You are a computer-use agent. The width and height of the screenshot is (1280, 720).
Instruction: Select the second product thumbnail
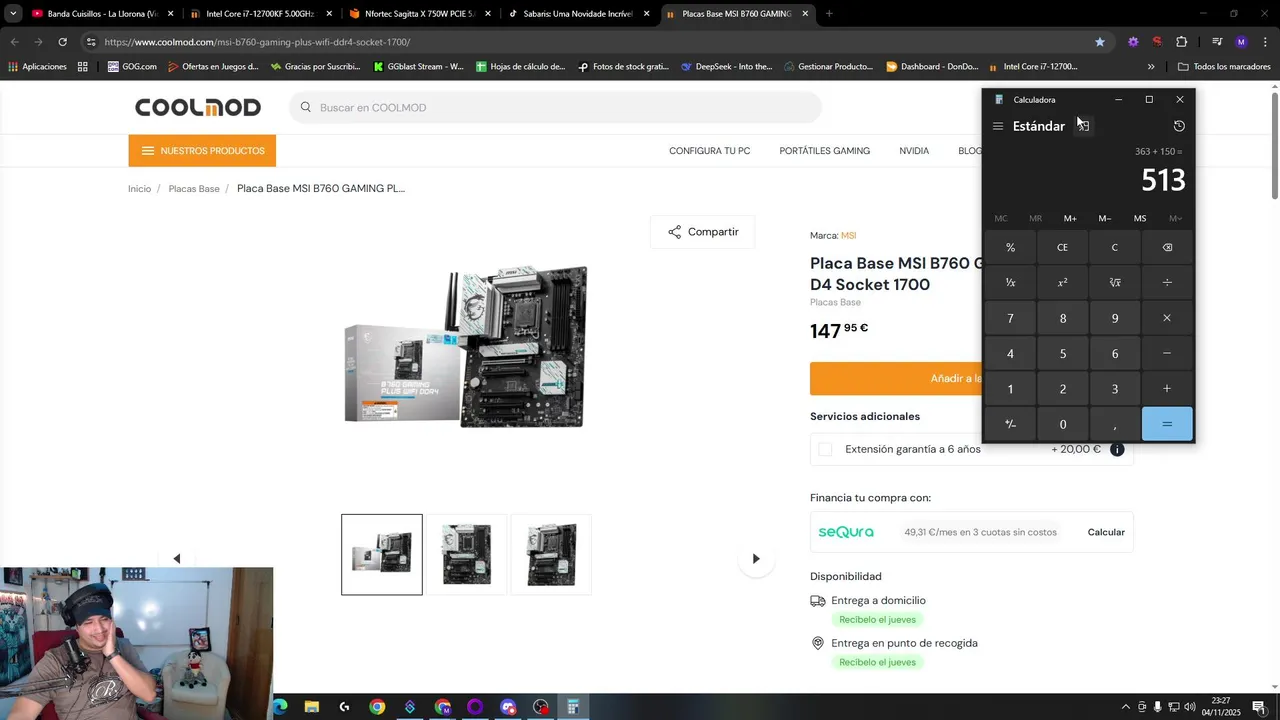(467, 554)
